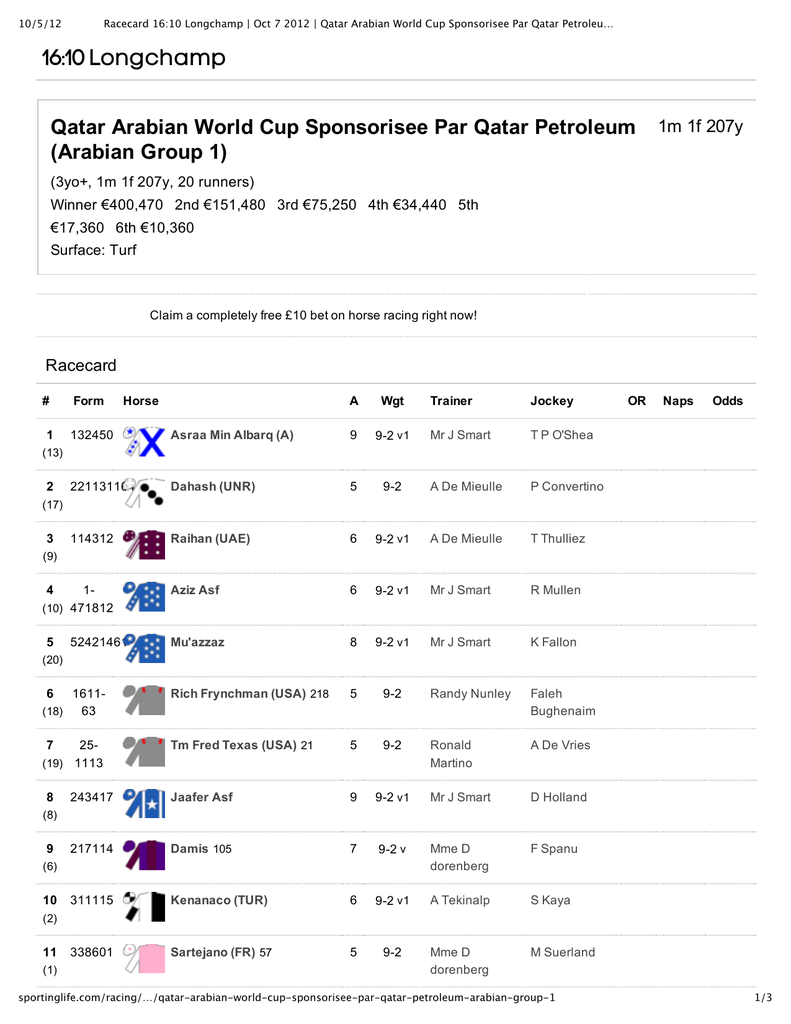Viewport: 791px width, 1024px height.
Task: Click Jaafer Asf blue star silks icon
Action: [x=144, y=805]
